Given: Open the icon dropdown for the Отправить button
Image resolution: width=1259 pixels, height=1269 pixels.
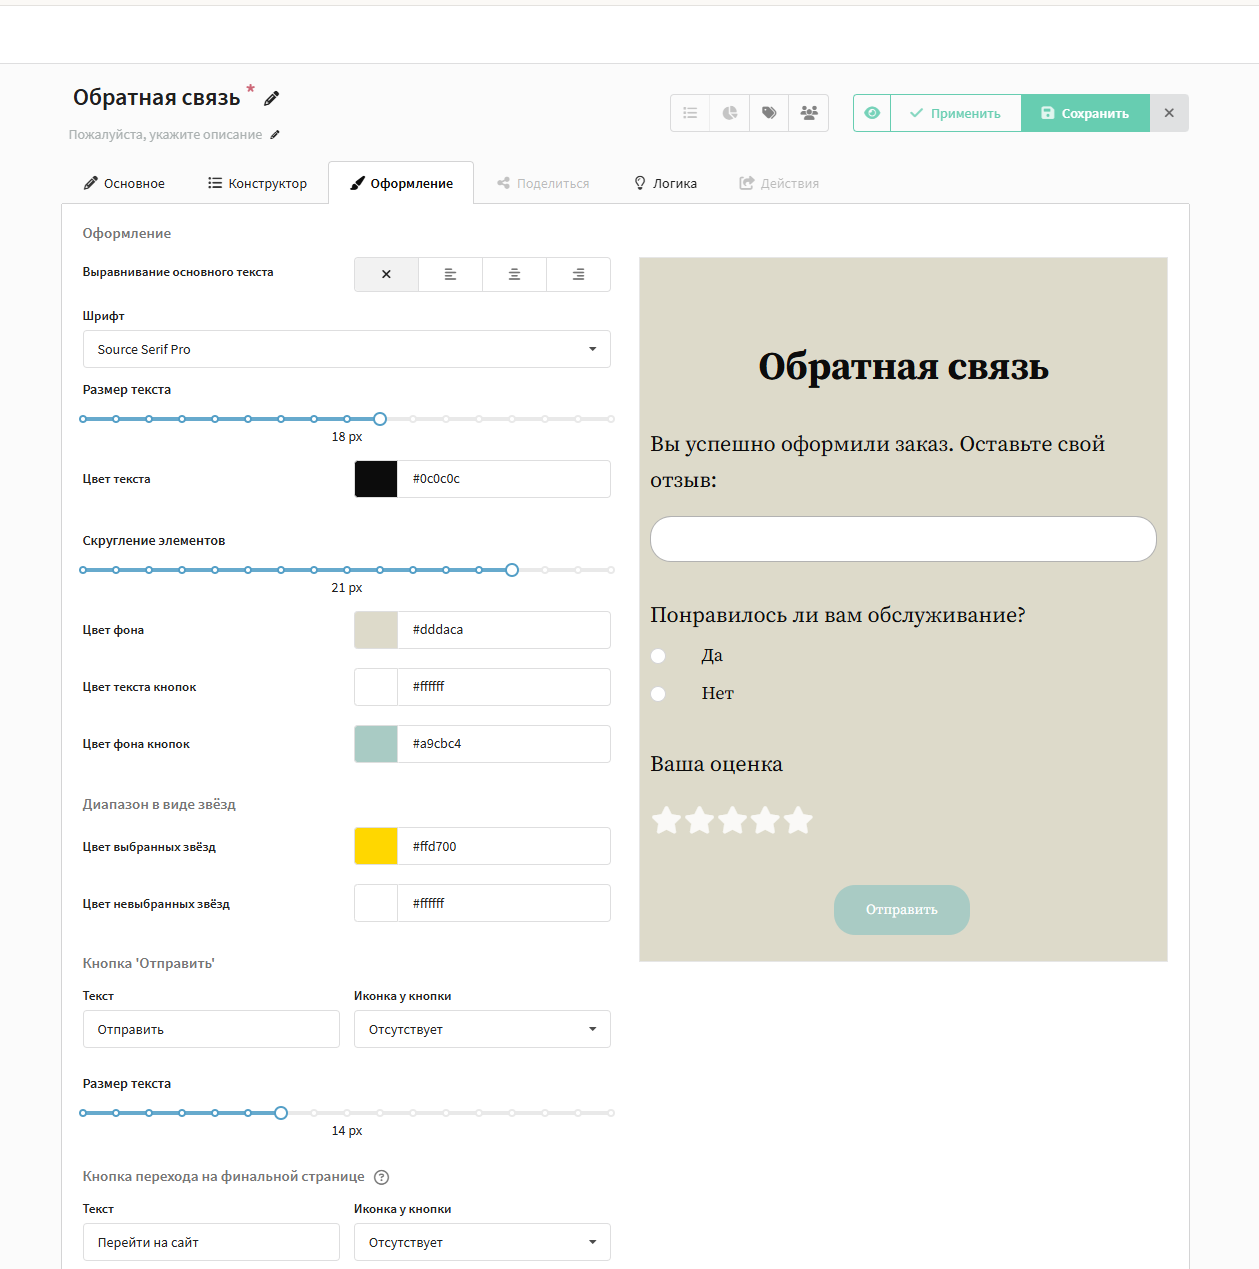Looking at the screenshot, I should (x=481, y=1029).
